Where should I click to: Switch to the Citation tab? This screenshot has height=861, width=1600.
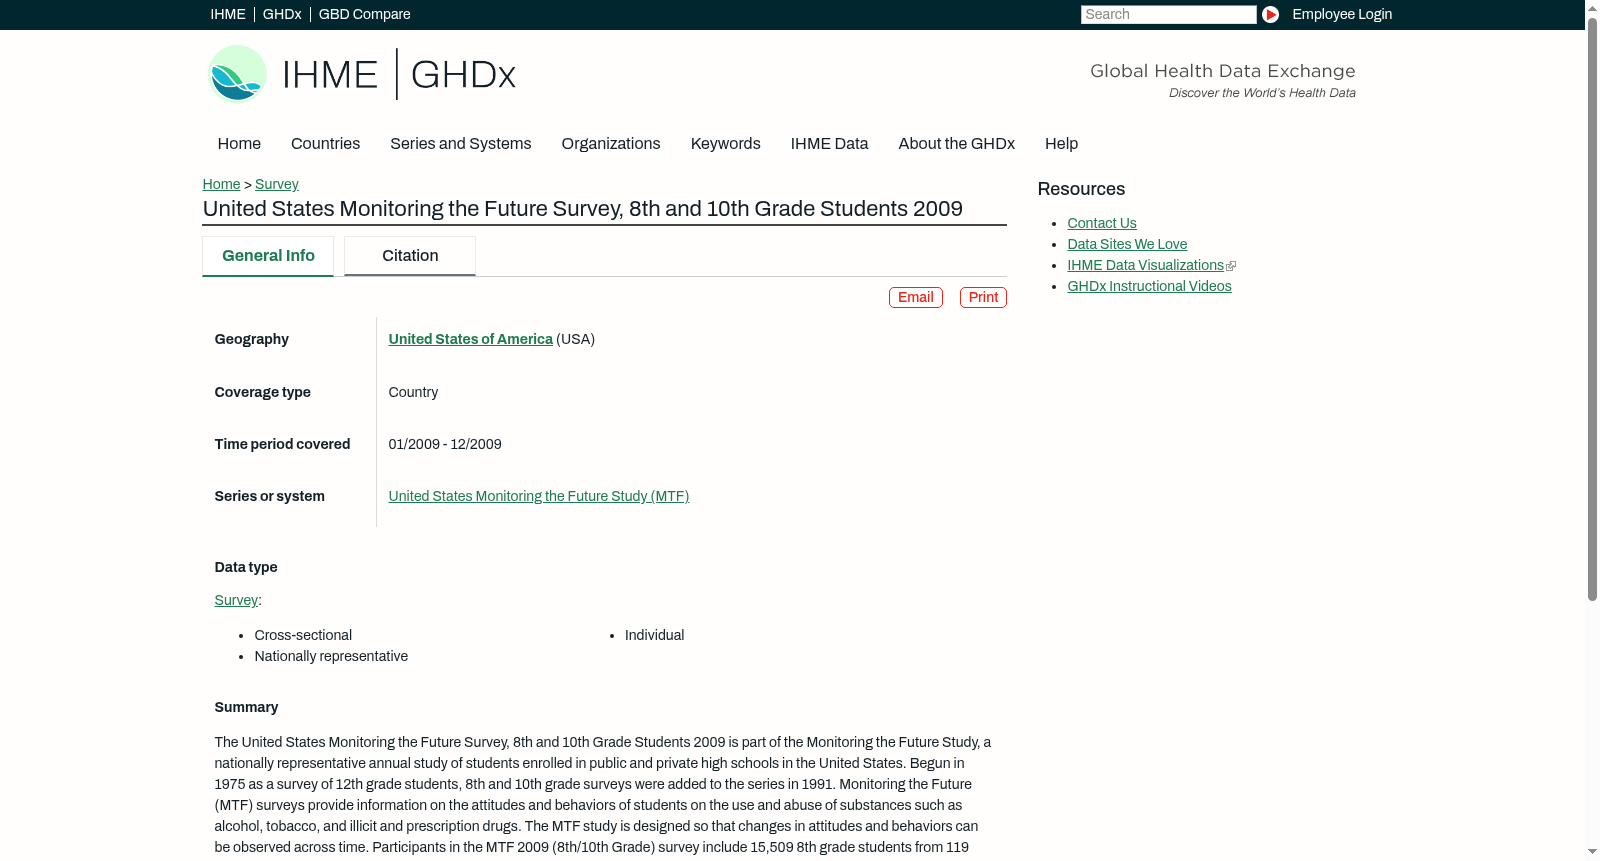(410, 256)
